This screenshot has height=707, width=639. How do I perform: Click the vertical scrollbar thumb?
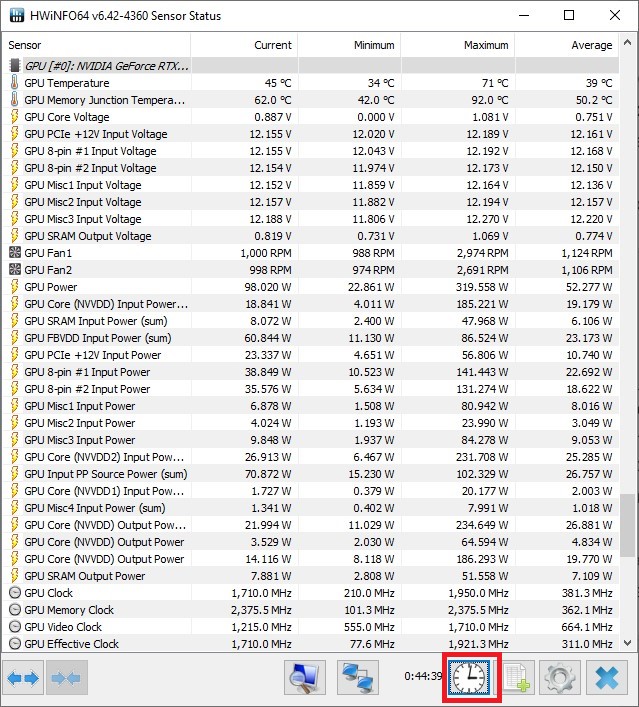pos(627,525)
